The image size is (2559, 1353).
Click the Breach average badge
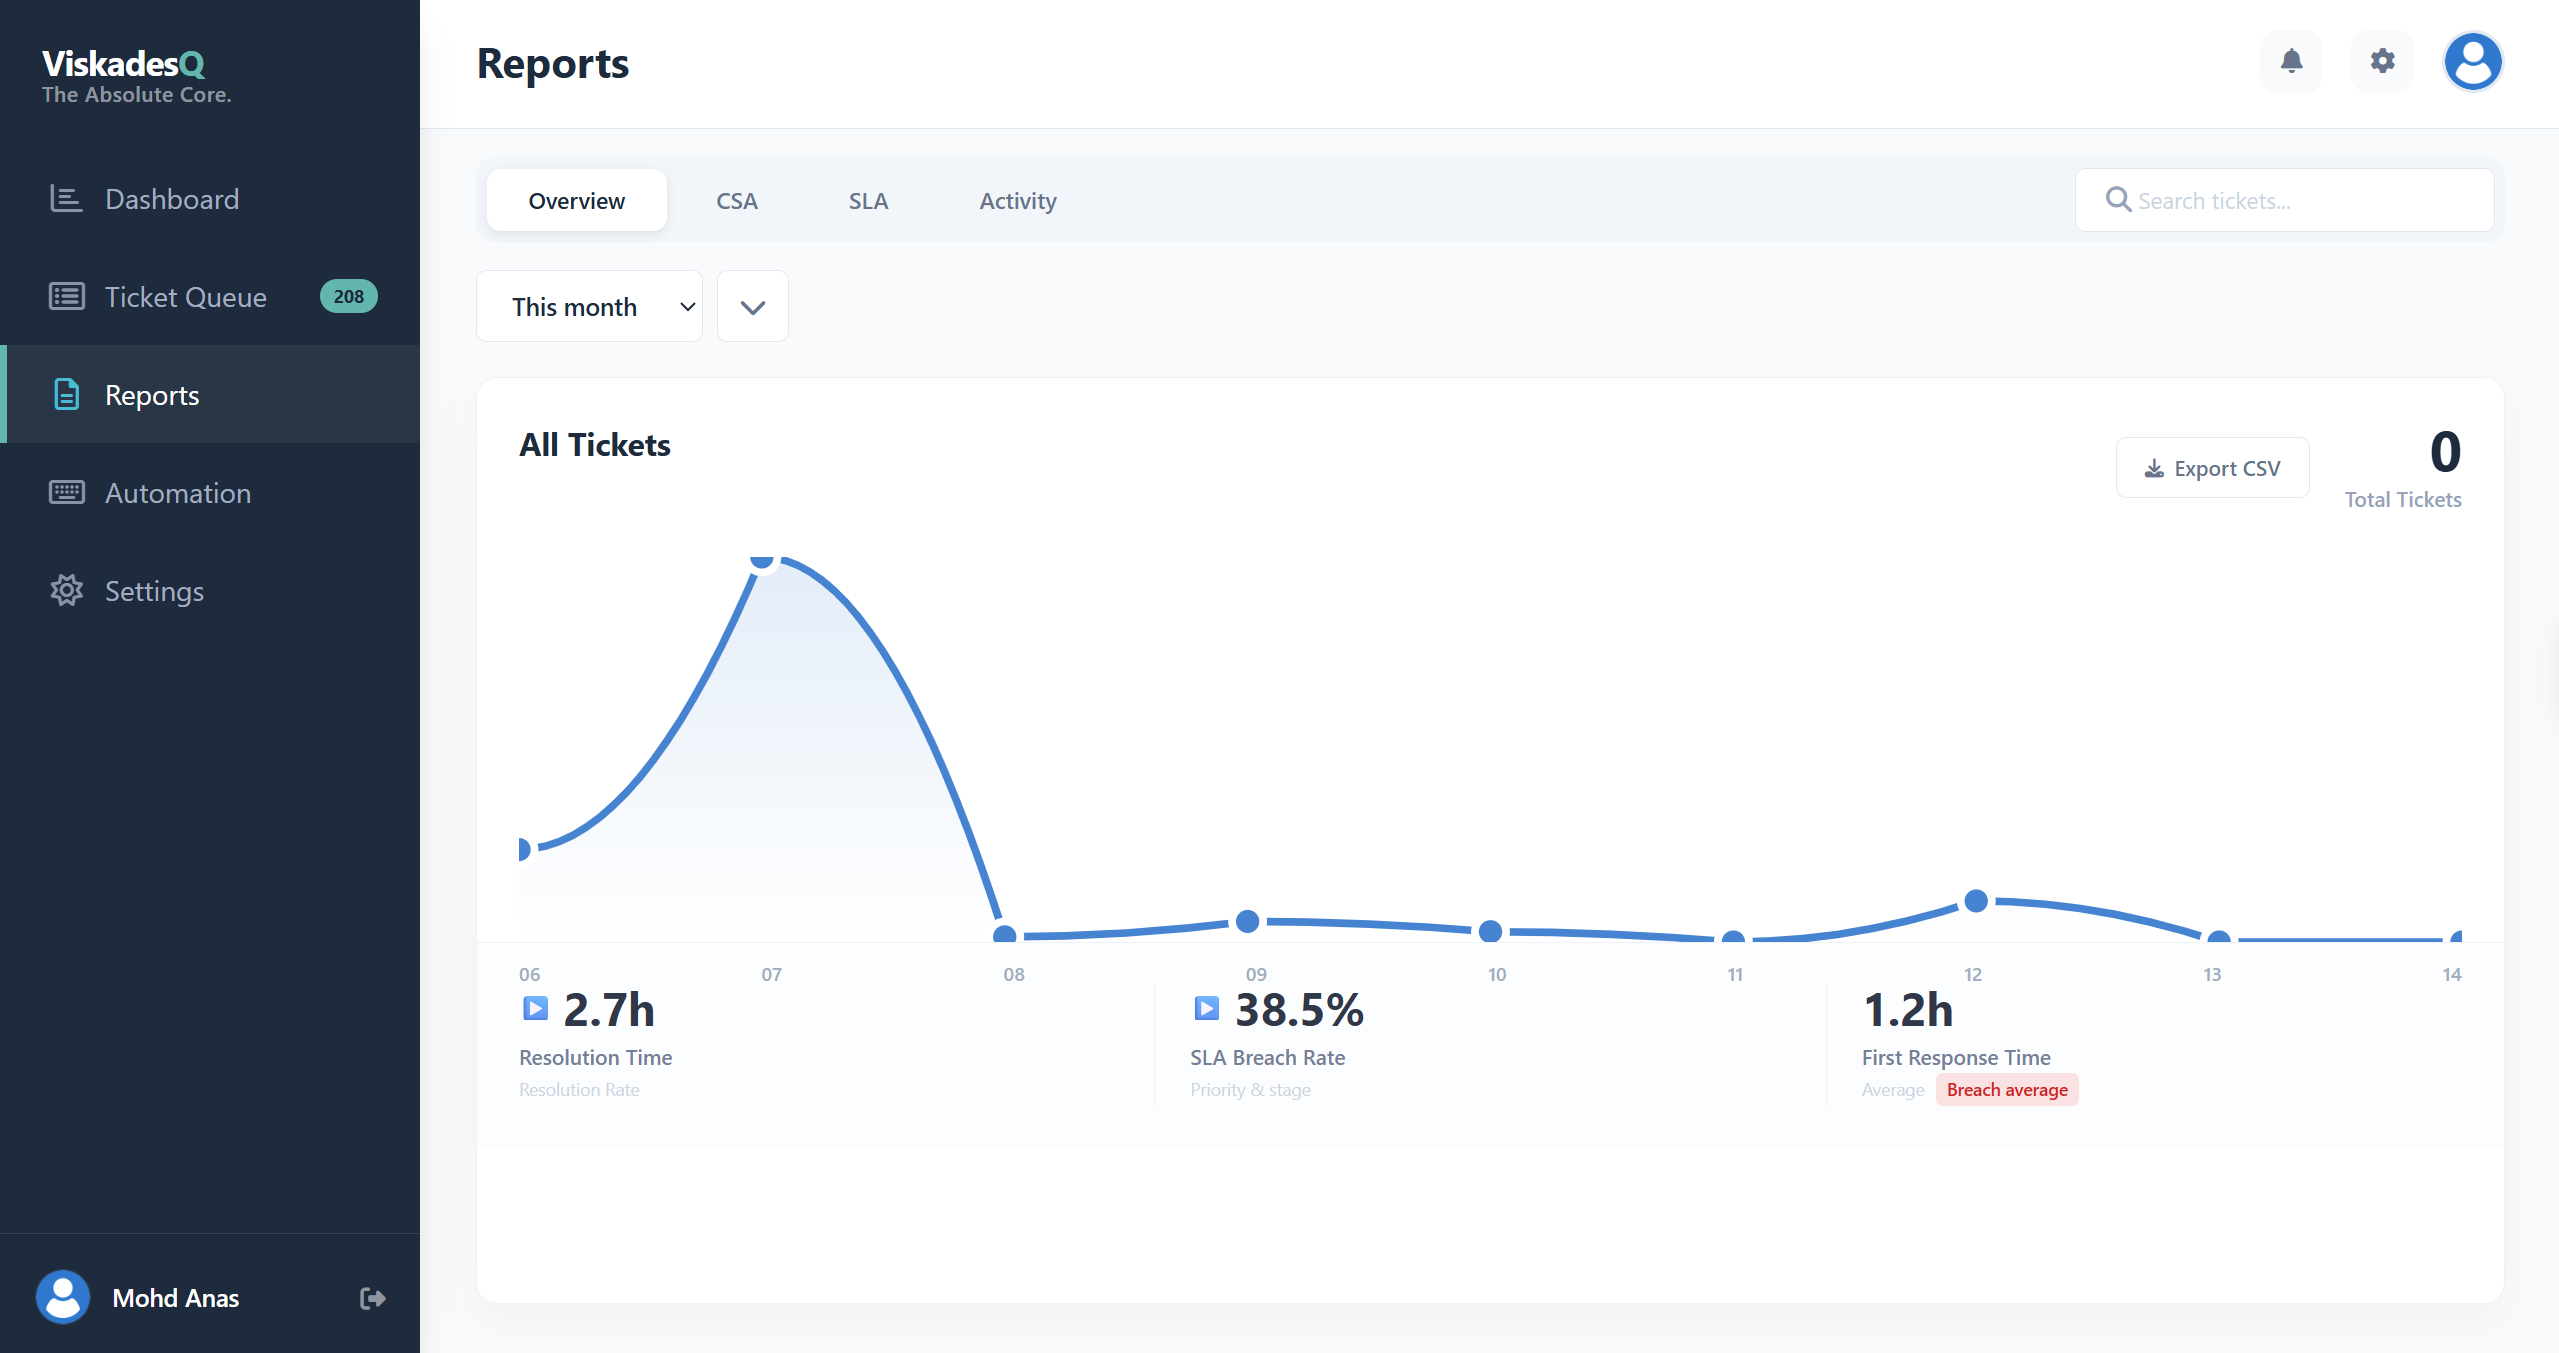coord(2006,1090)
